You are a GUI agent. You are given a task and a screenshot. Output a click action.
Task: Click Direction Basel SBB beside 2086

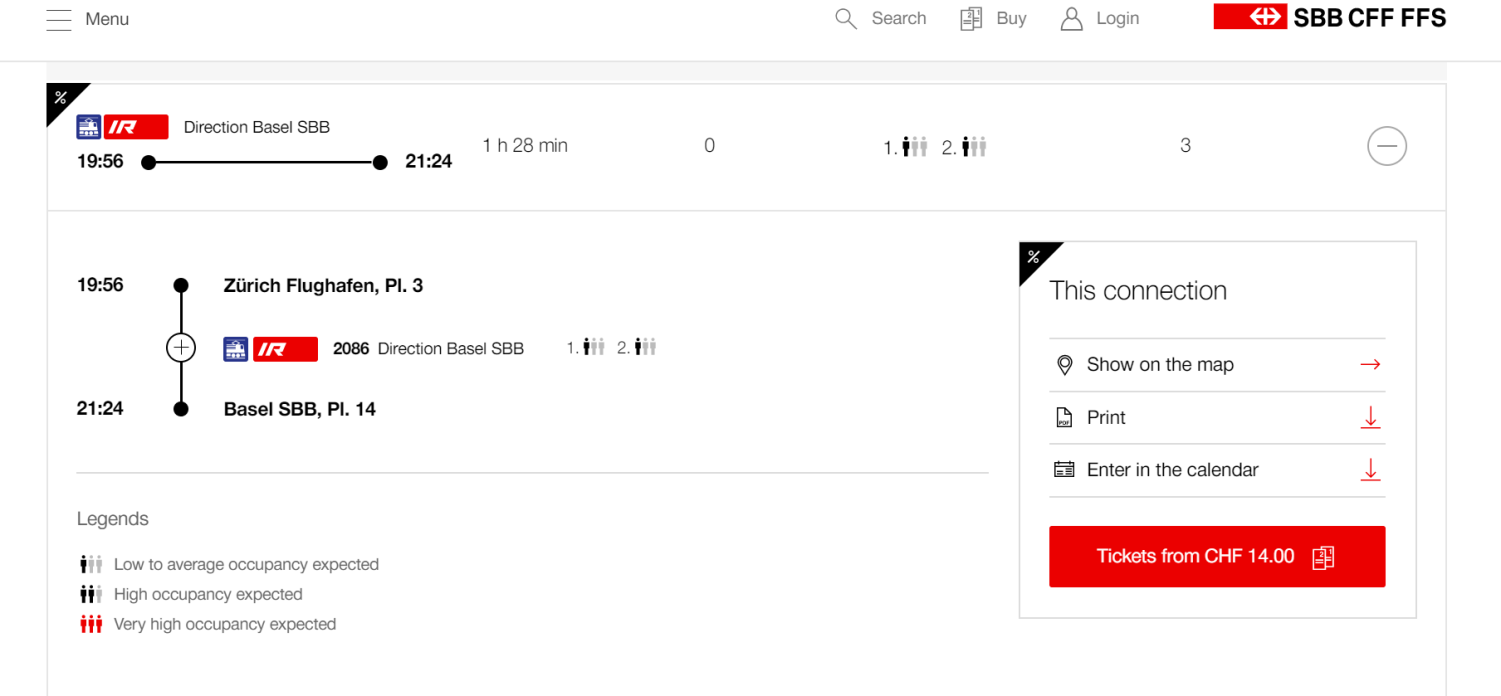(x=451, y=349)
